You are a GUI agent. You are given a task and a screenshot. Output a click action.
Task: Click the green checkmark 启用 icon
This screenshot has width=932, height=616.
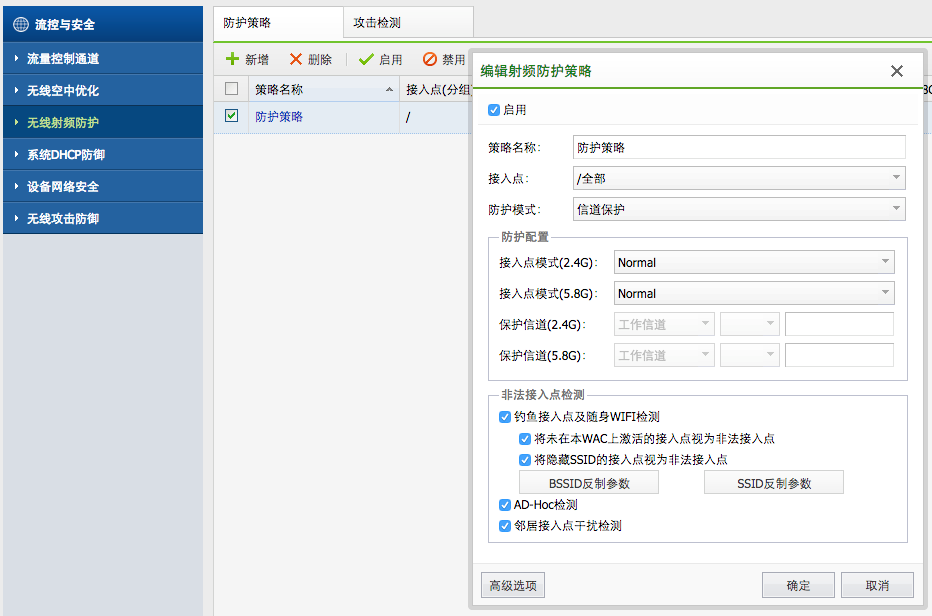pos(366,60)
